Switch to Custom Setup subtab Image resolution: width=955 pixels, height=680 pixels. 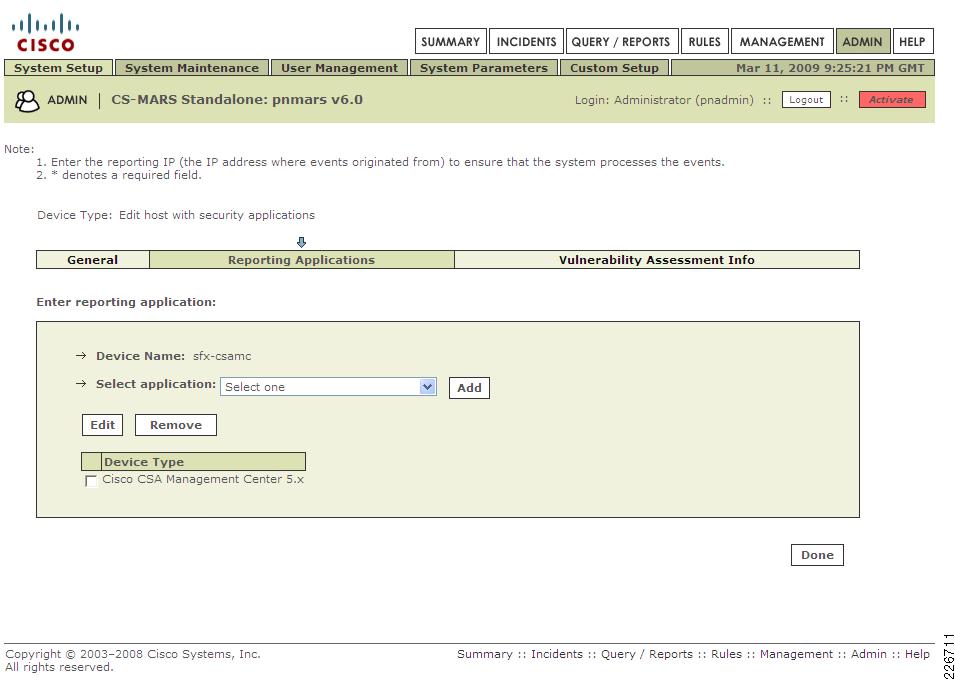pos(615,68)
